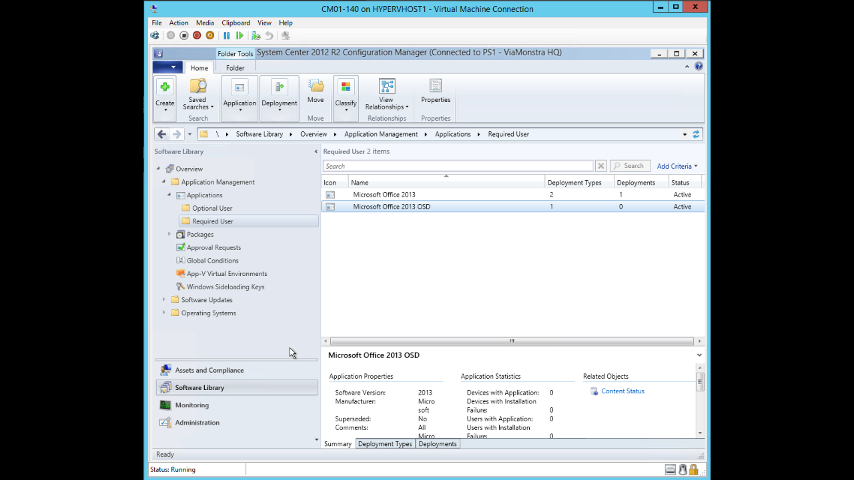
Task: Open the Add Criteria dropdown
Action: point(677,166)
